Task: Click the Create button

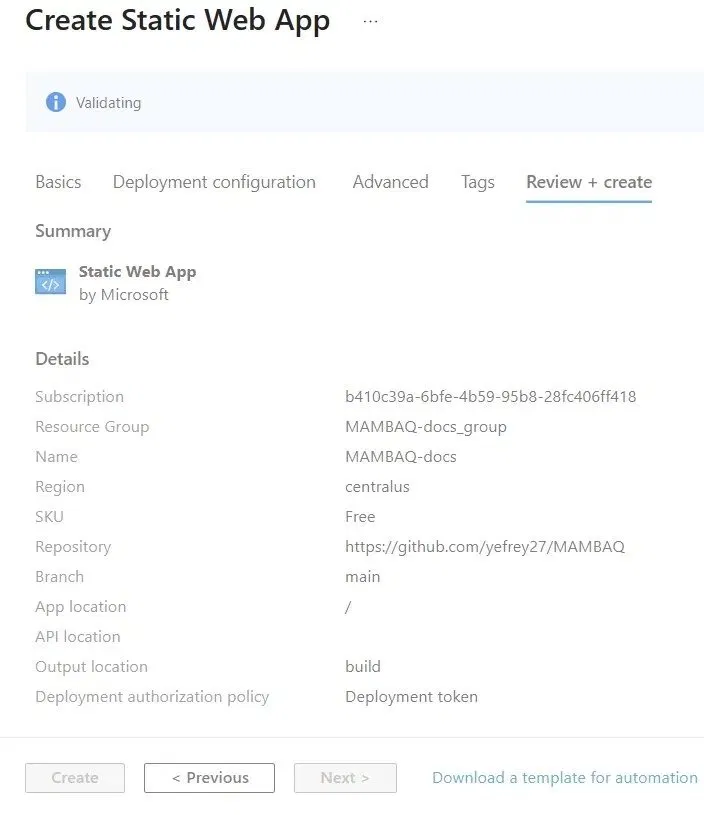Action: pyautogui.click(x=75, y=778)
